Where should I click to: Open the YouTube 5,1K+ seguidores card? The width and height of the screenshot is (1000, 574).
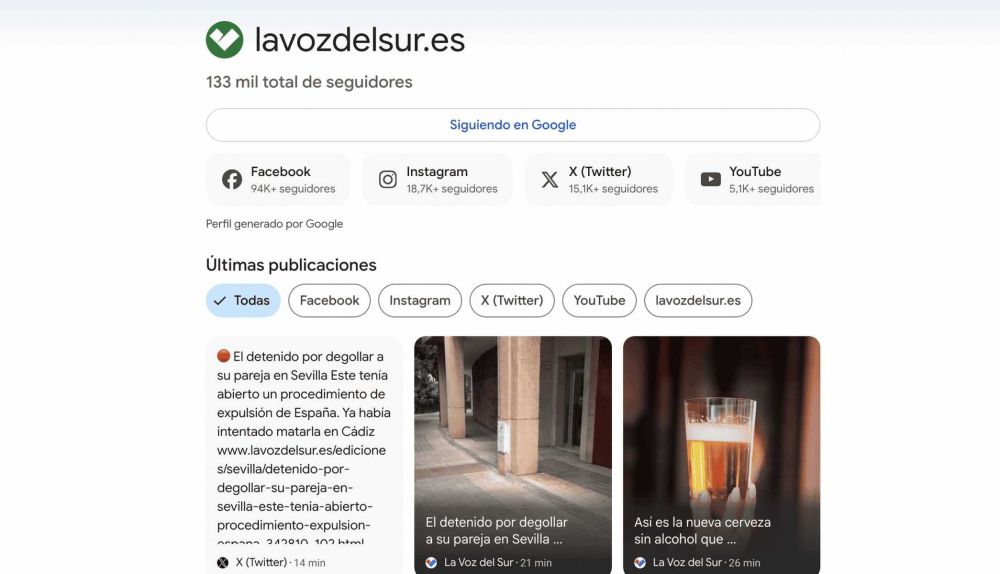[x=753, y=179]
